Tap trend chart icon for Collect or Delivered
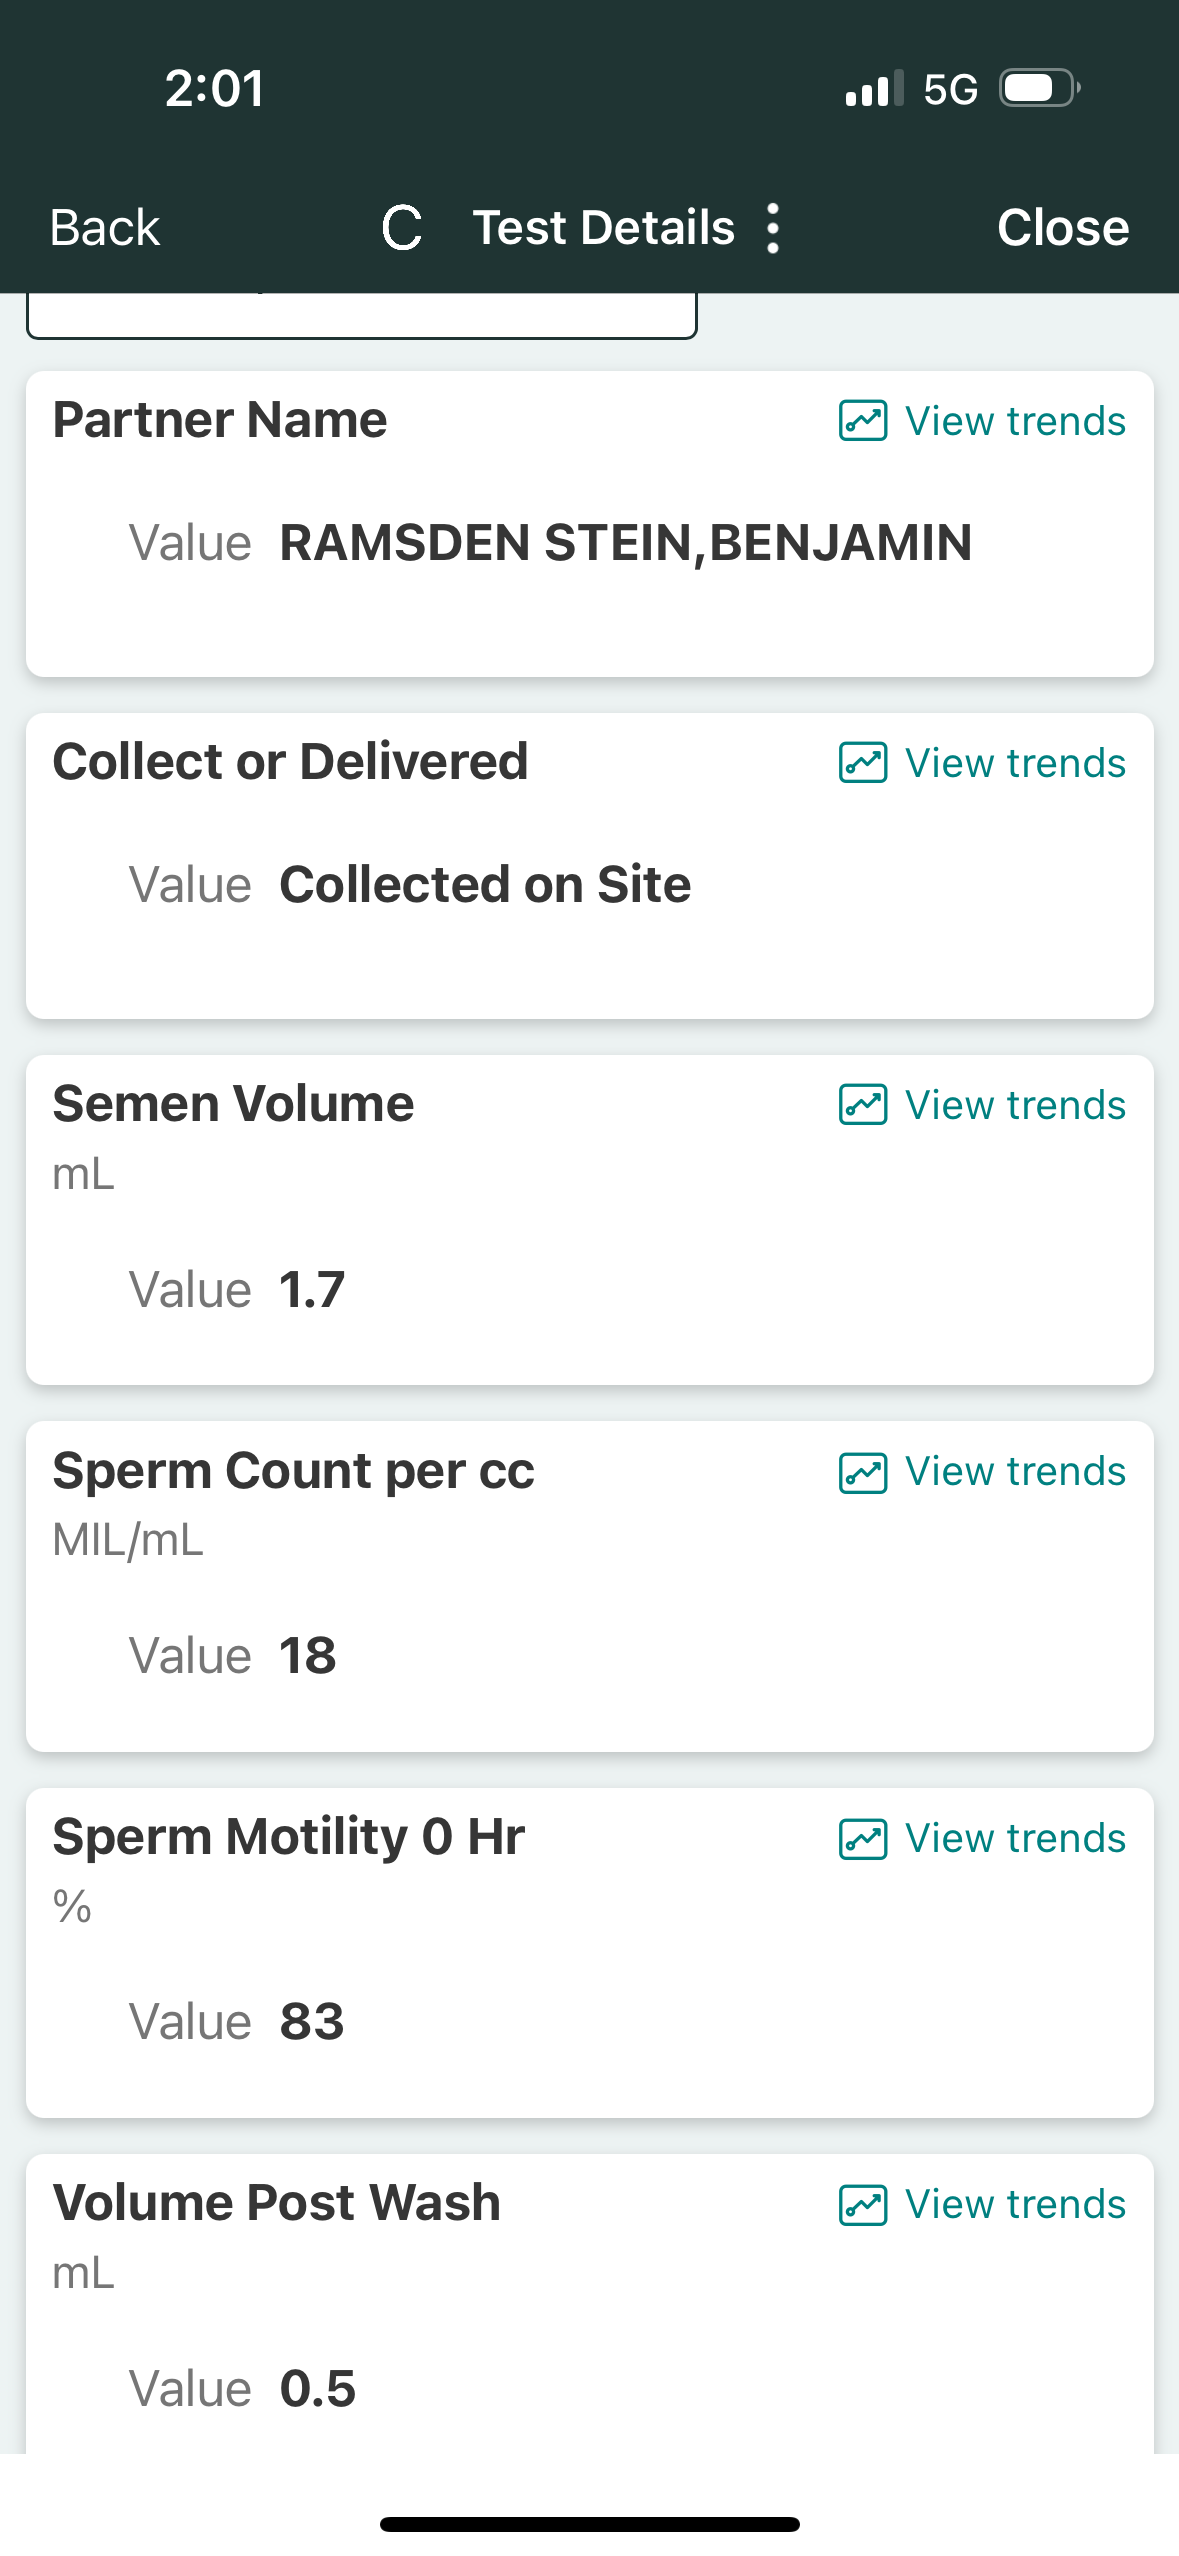Screen dimensions: 1179x2556 pyautogui.click(x=862, y=763)
